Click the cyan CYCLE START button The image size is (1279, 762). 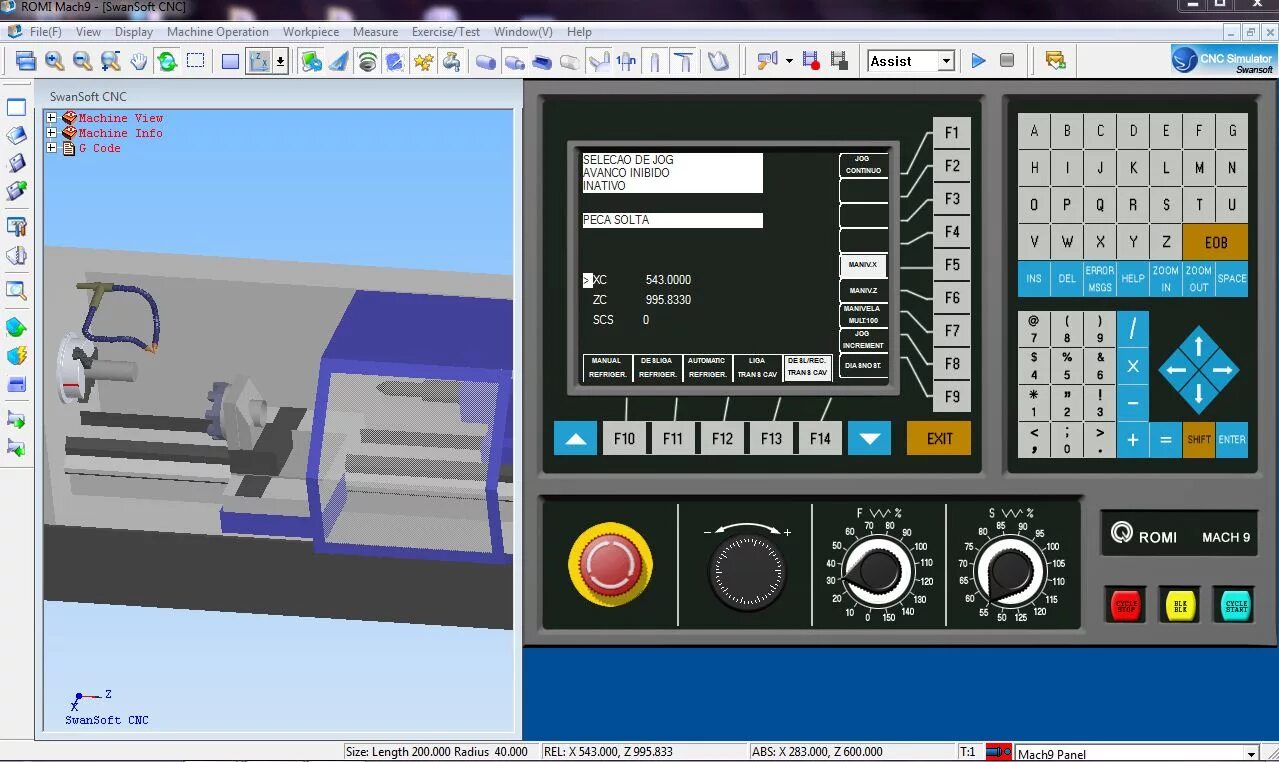(x=1236, y=605)
